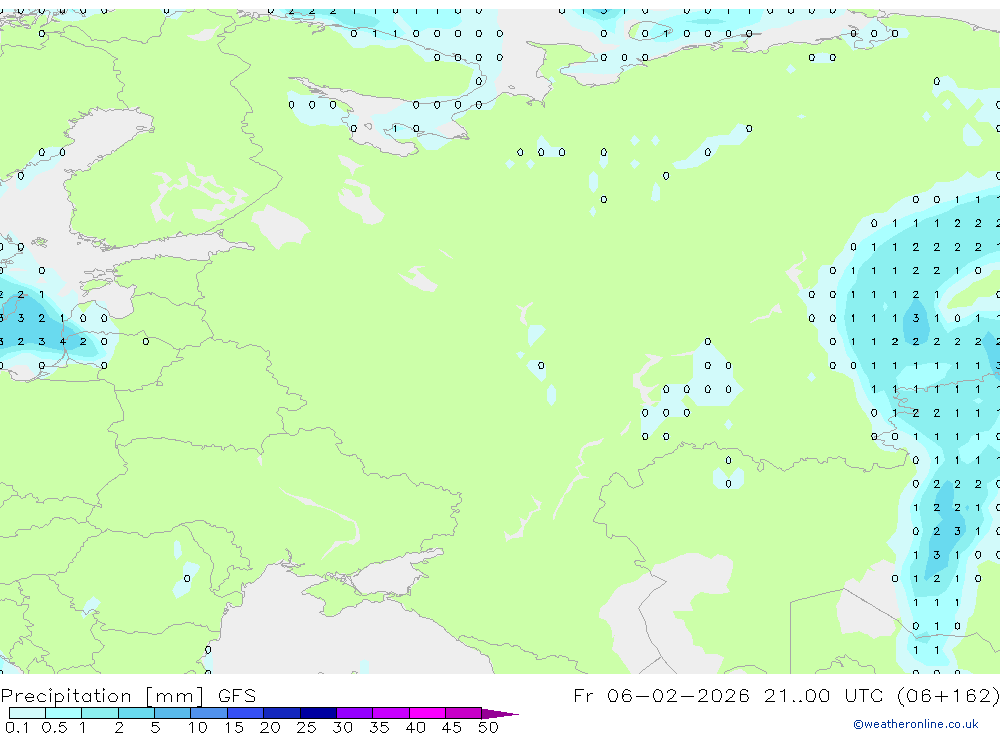The image size is (1000, 733).
Task: Click the '4' precipitation value on the map
Action: click(x=62, y=342)
